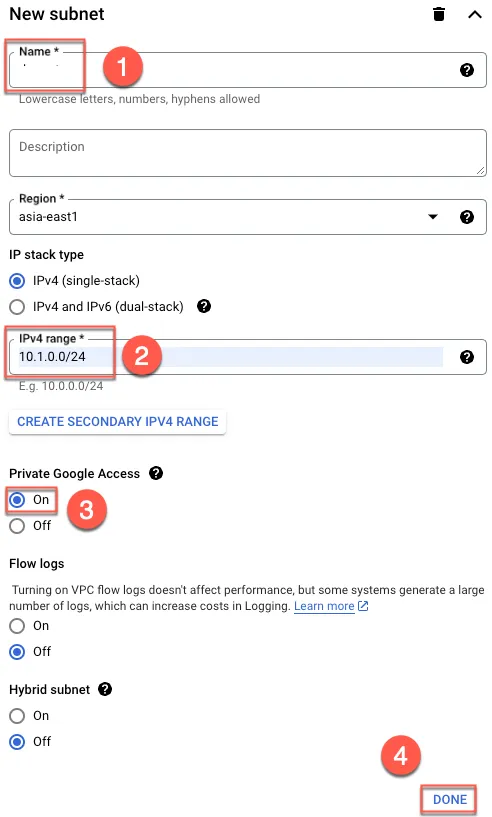
Task: Click the DONE button
Action: [450, 799]
